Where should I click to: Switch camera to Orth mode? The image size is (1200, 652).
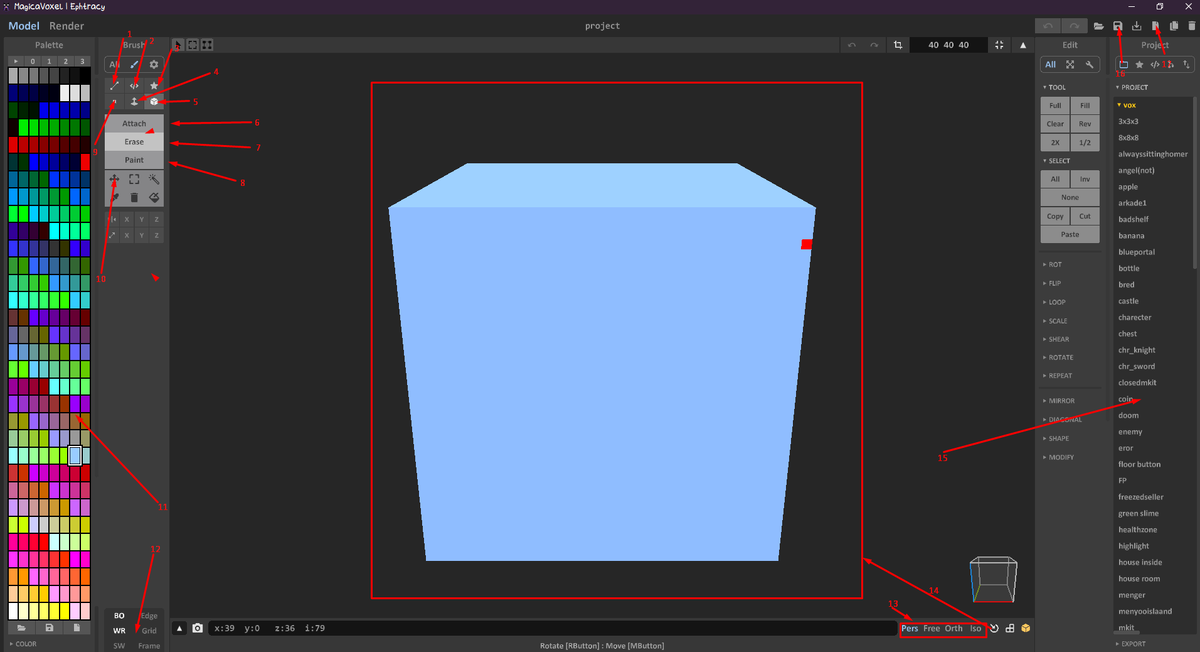(954, 628)
